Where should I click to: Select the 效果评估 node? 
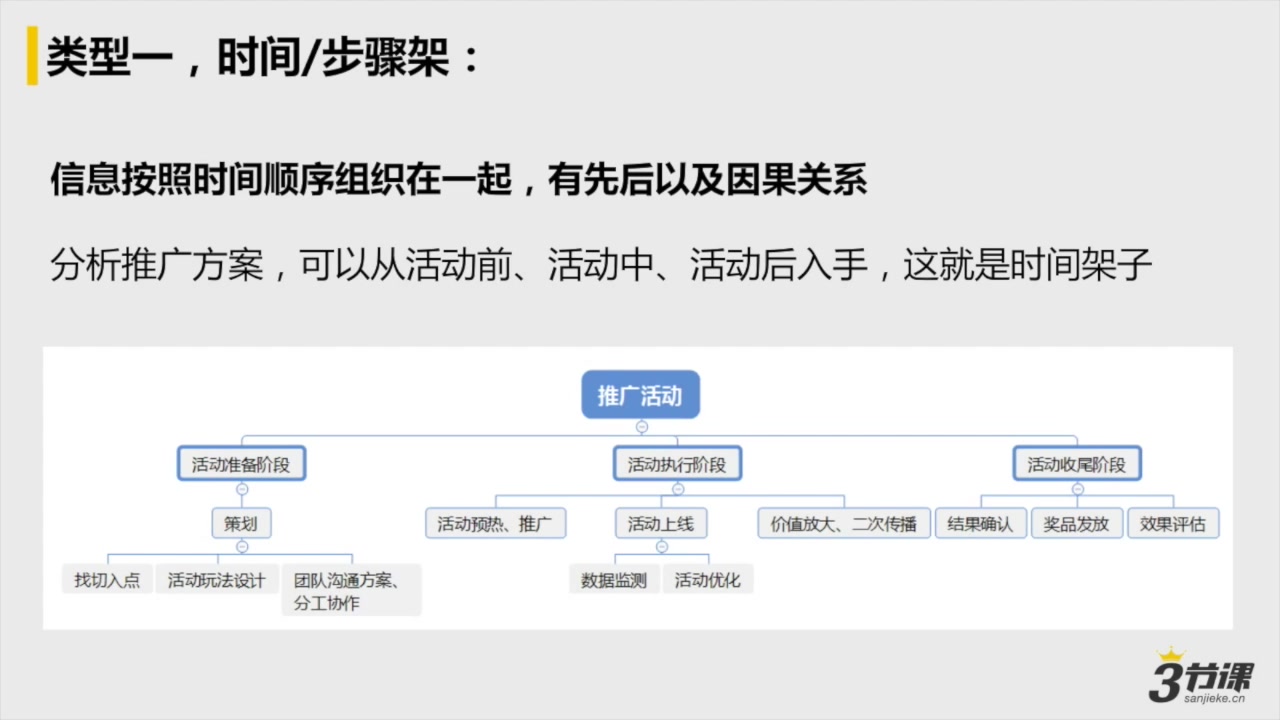pos(1174,523)
